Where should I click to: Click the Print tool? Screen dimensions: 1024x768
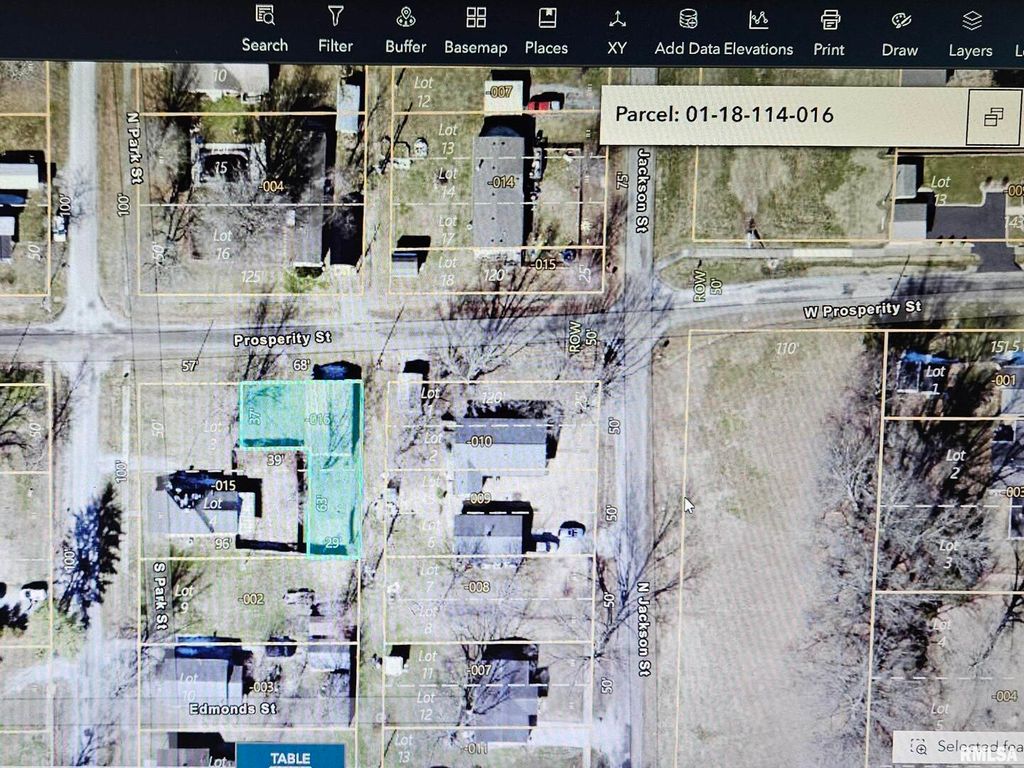click(829, 30)
